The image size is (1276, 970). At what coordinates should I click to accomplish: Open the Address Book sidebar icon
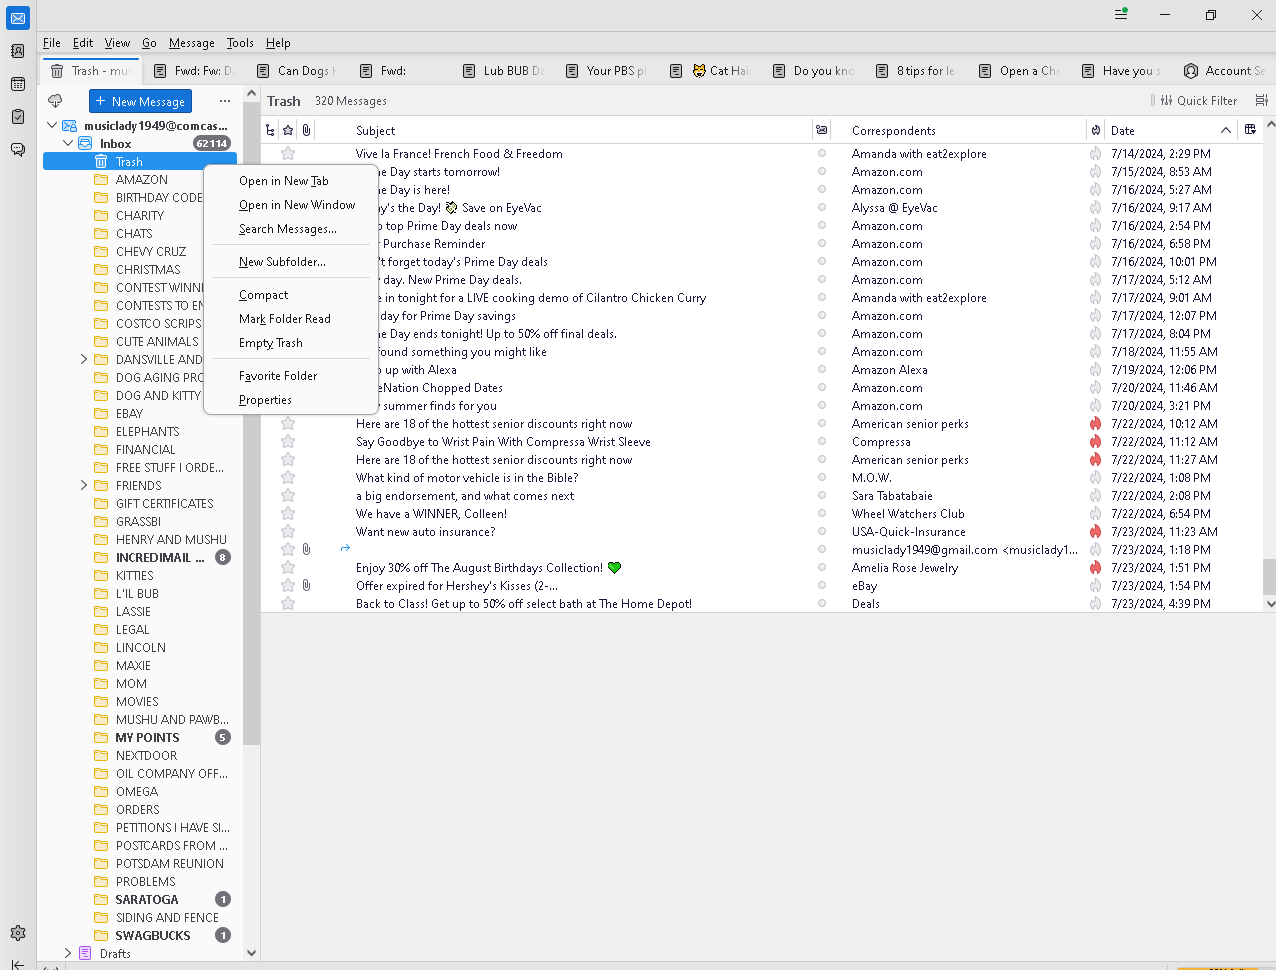coord(18,51)
